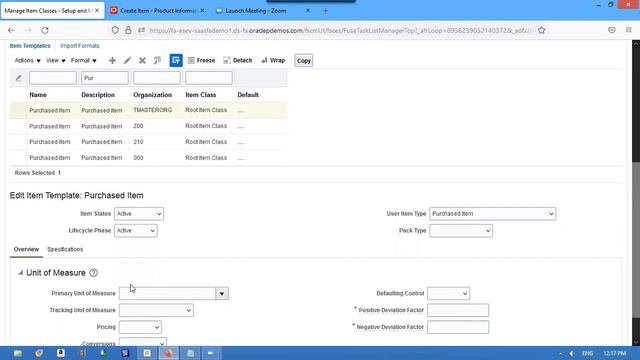Click the Freeze column button
The width and height of the screenshot is (640, 360).
[x=201, y=60]
